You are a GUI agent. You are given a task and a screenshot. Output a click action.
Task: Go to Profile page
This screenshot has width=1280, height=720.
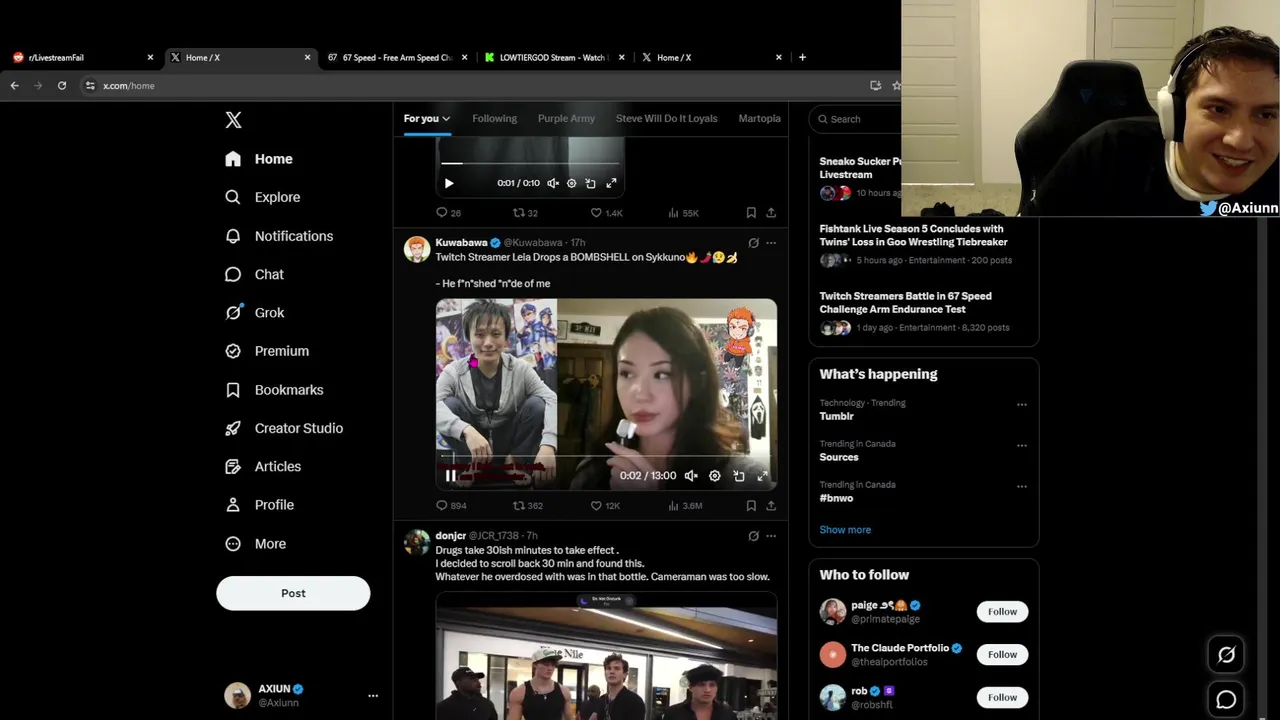coord(259,505)
